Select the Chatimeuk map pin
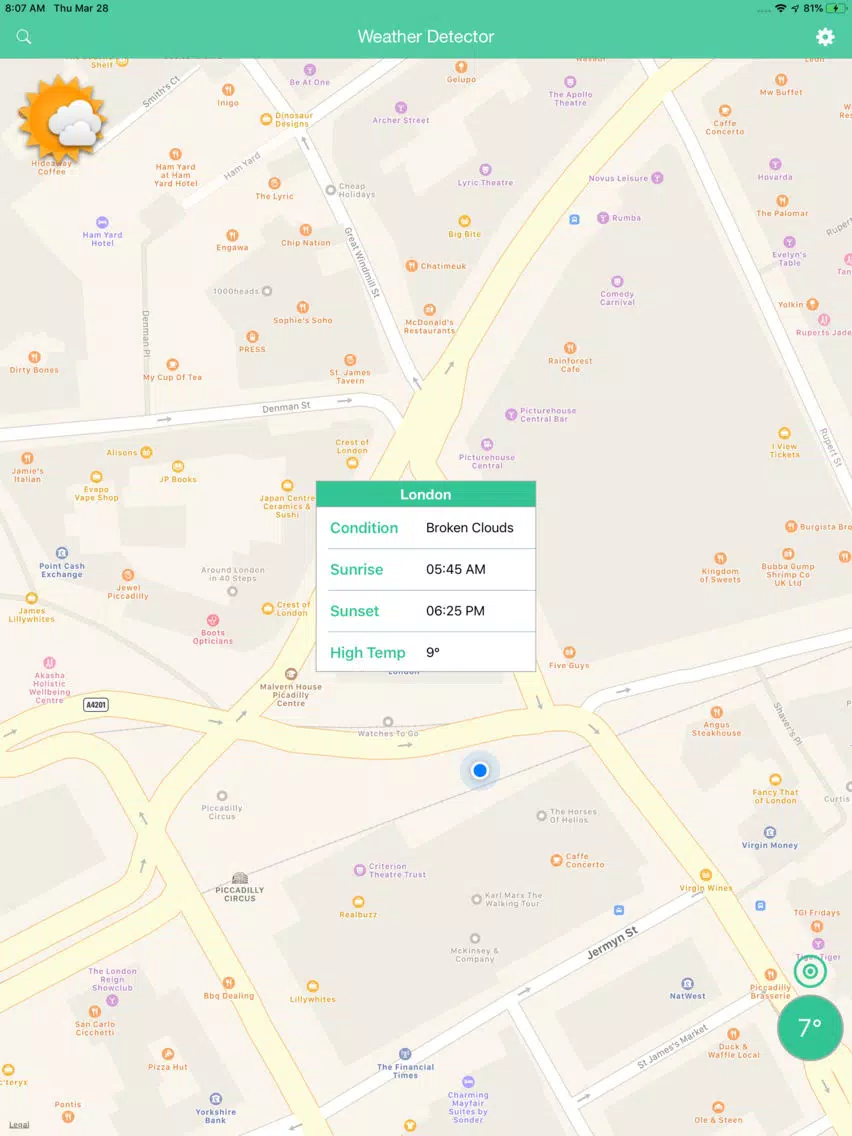 (412, 266)
